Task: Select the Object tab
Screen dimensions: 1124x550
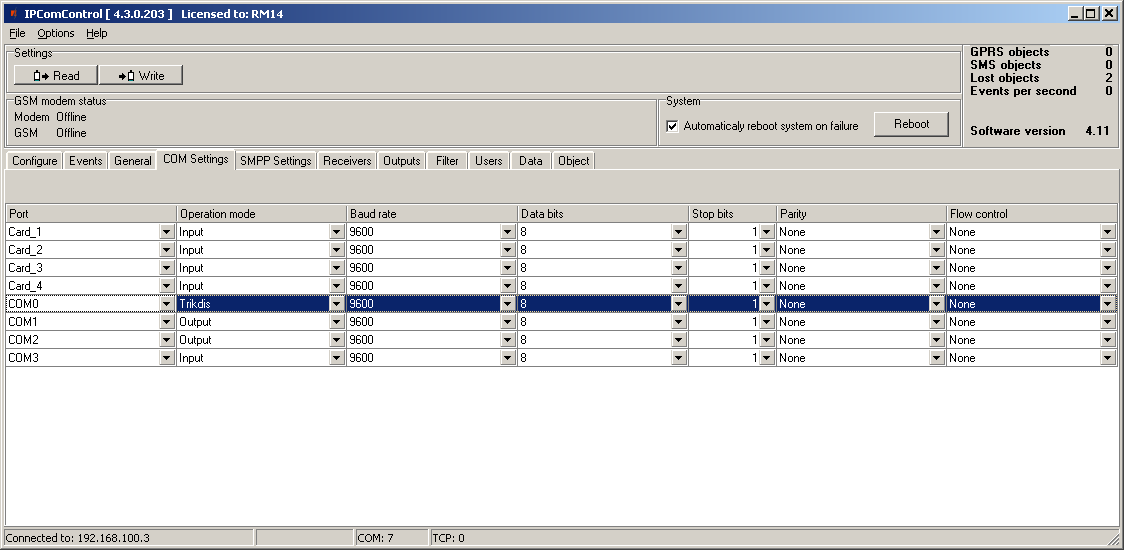Action: tap(574, 161)
